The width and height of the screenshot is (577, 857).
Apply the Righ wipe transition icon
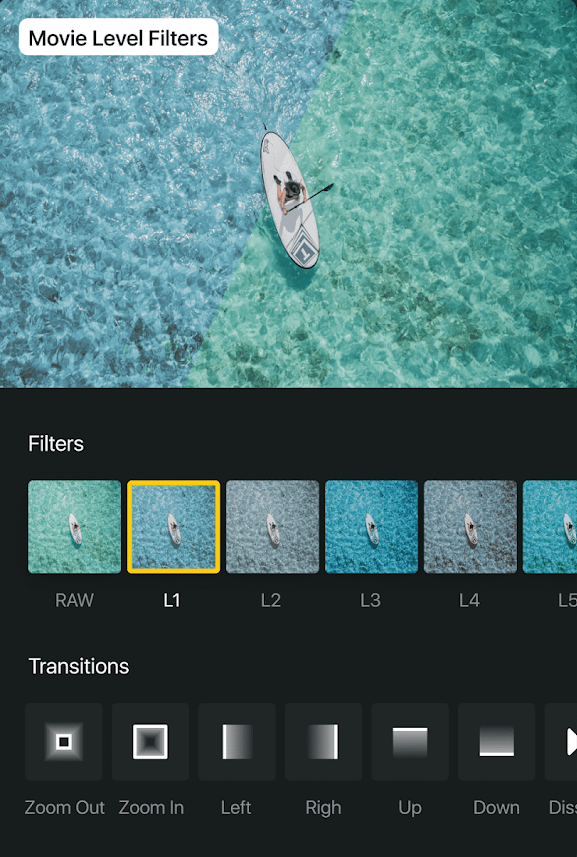323,742
